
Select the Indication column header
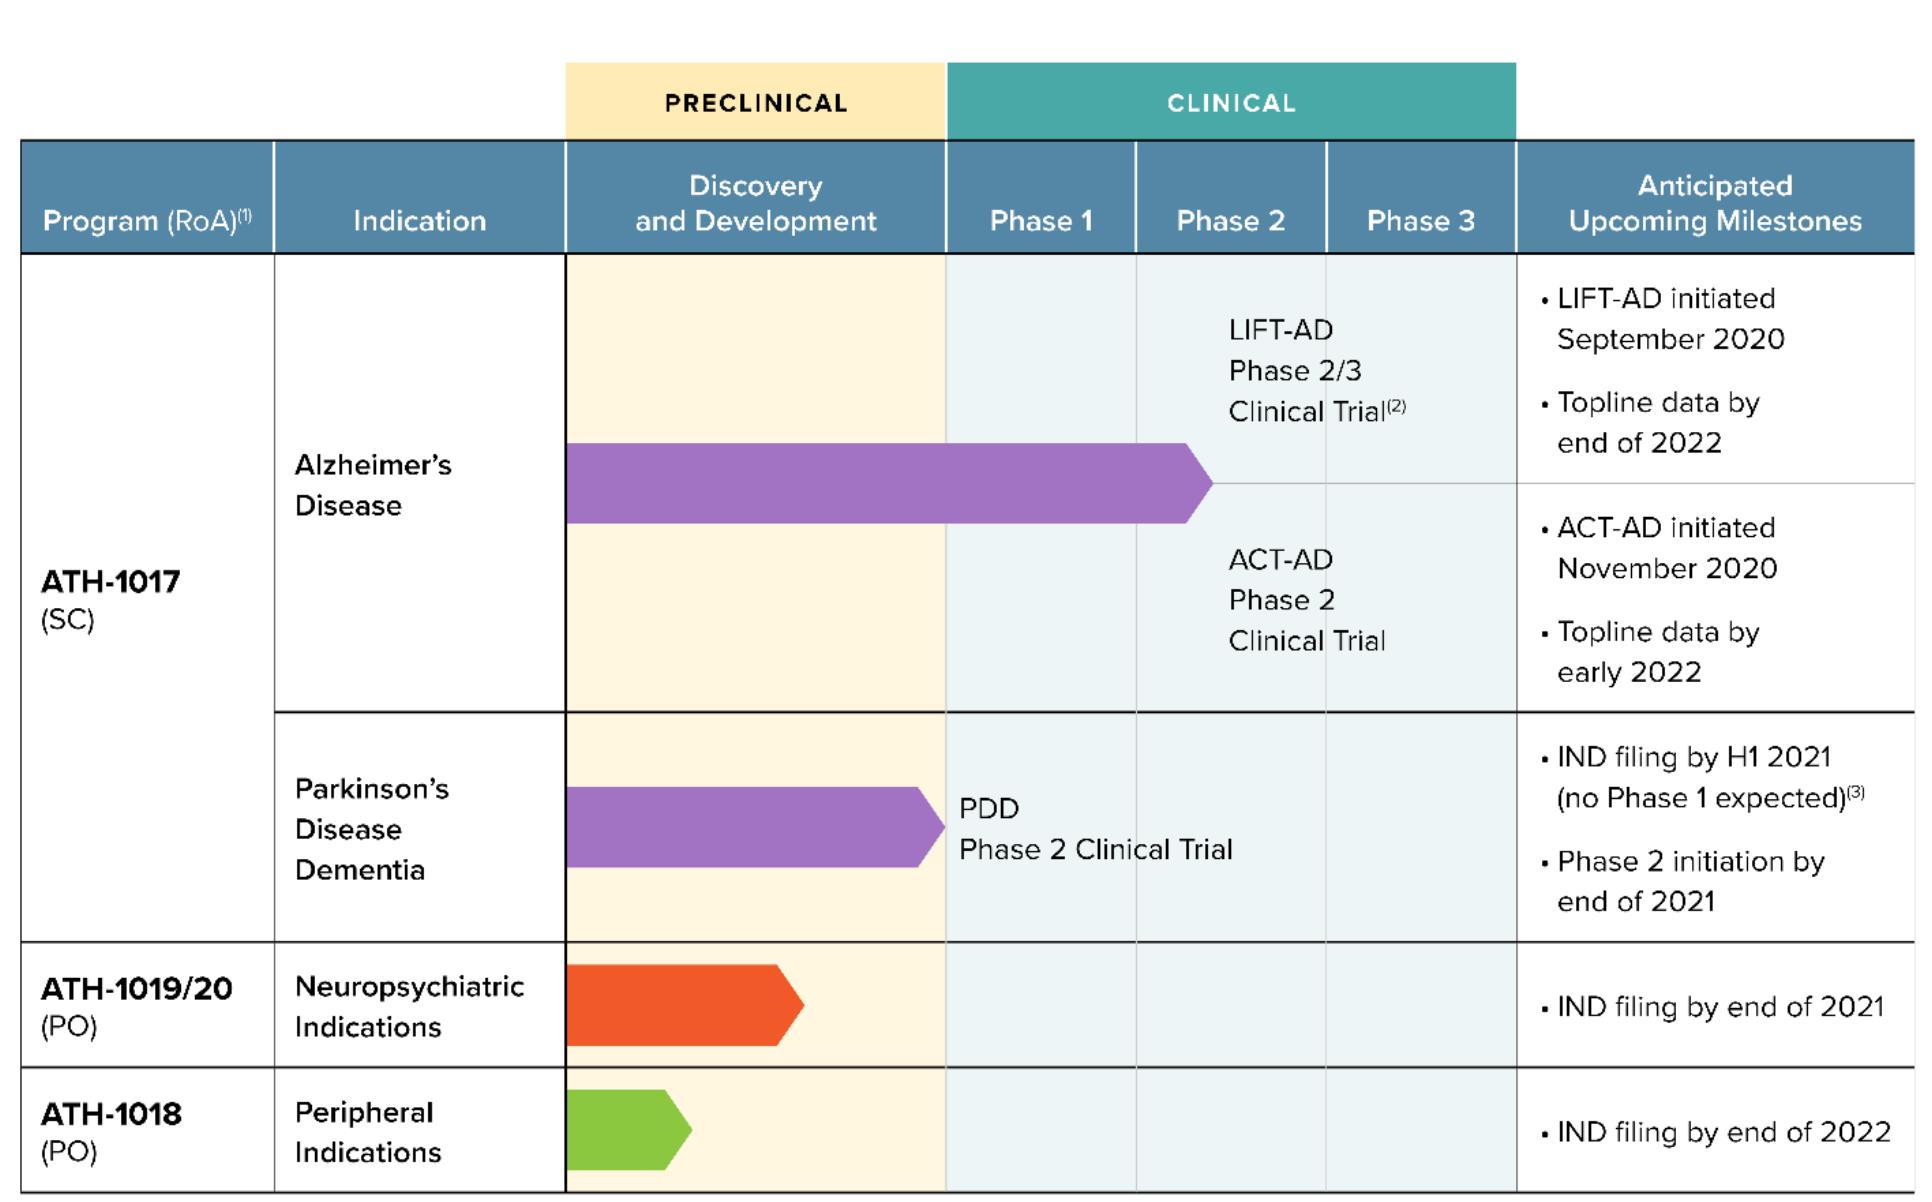tap(419, 220)
